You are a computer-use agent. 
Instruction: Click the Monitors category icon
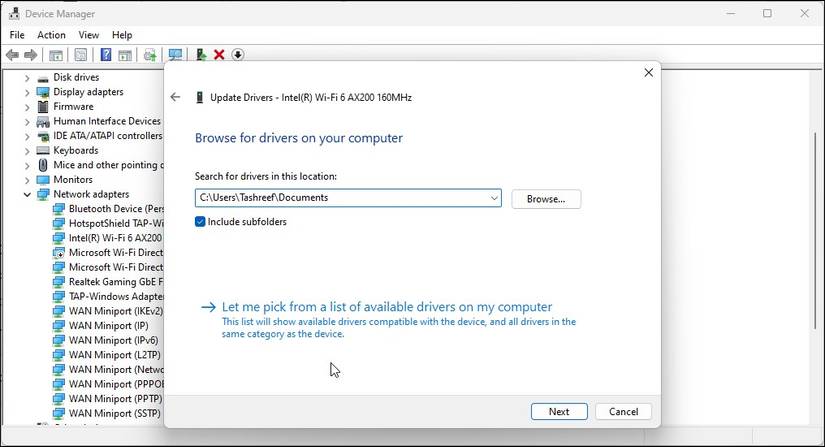[43, 180]
